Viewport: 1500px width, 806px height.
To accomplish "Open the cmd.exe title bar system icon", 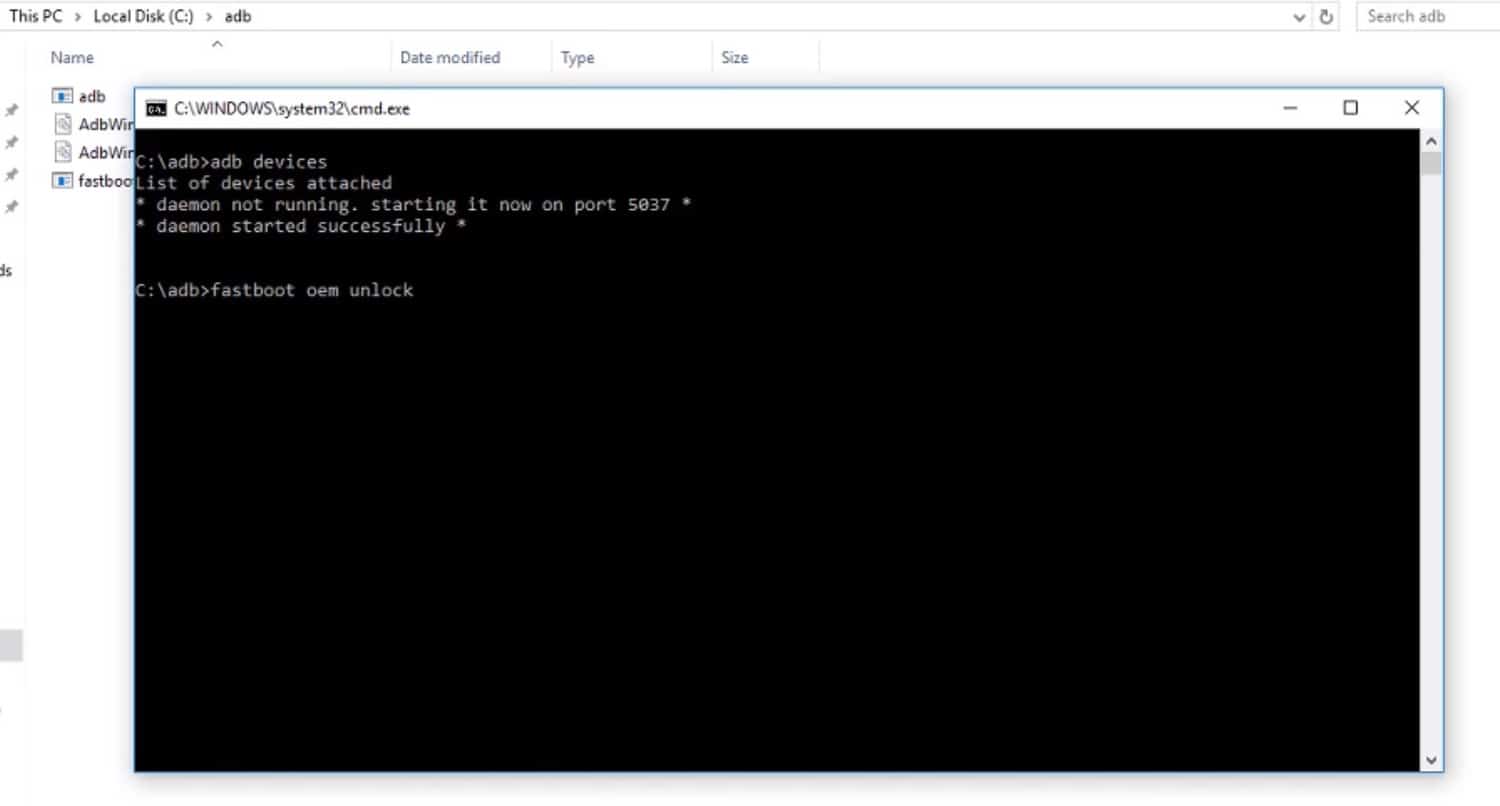I will [x=156, y=109].
